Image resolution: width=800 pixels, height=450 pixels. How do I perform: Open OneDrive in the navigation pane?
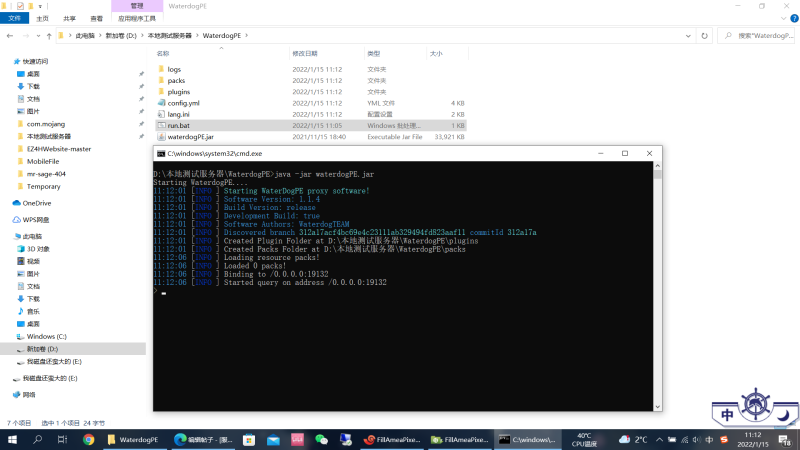click(36, 203)
